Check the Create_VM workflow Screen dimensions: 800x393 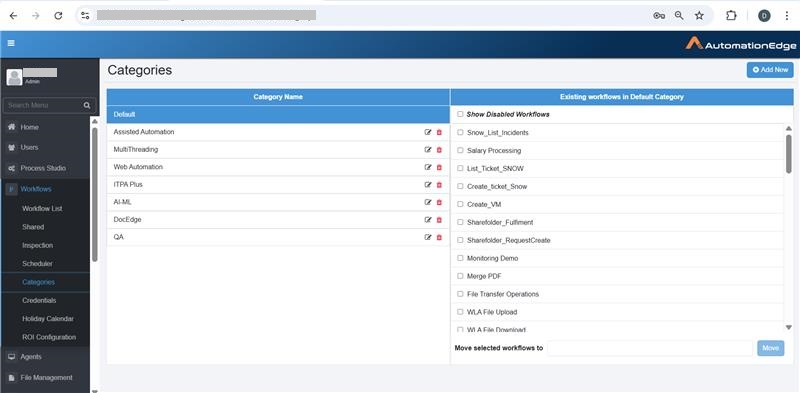(x=460, y=204)
